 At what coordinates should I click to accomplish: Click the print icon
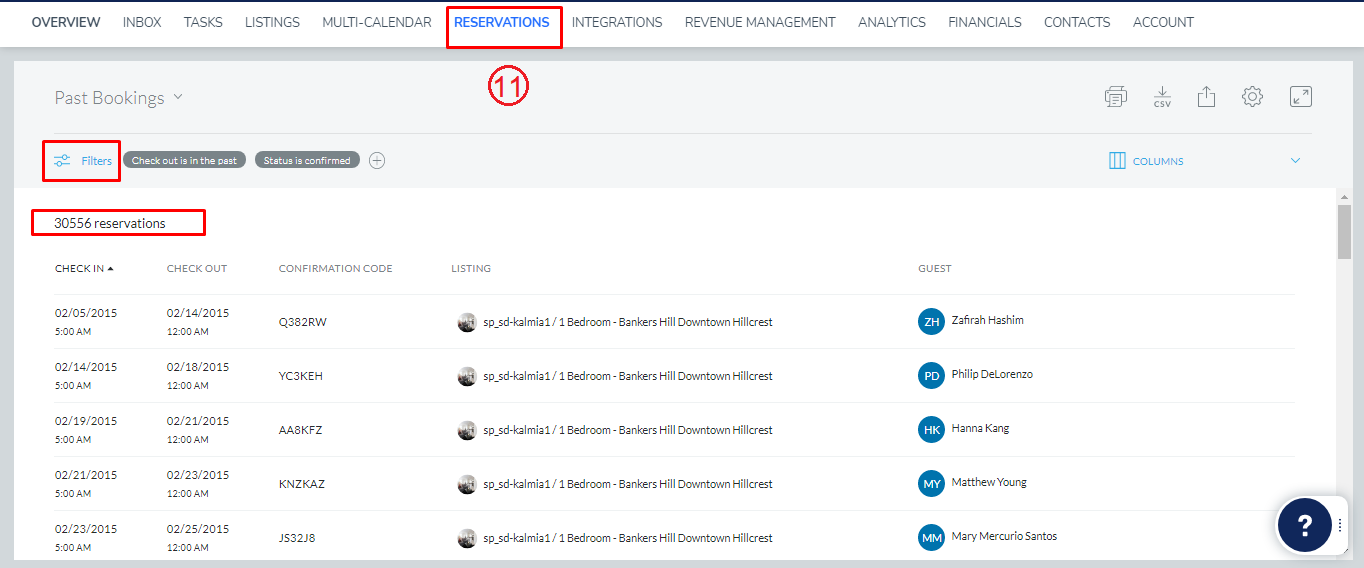[x=1116, y=97]
